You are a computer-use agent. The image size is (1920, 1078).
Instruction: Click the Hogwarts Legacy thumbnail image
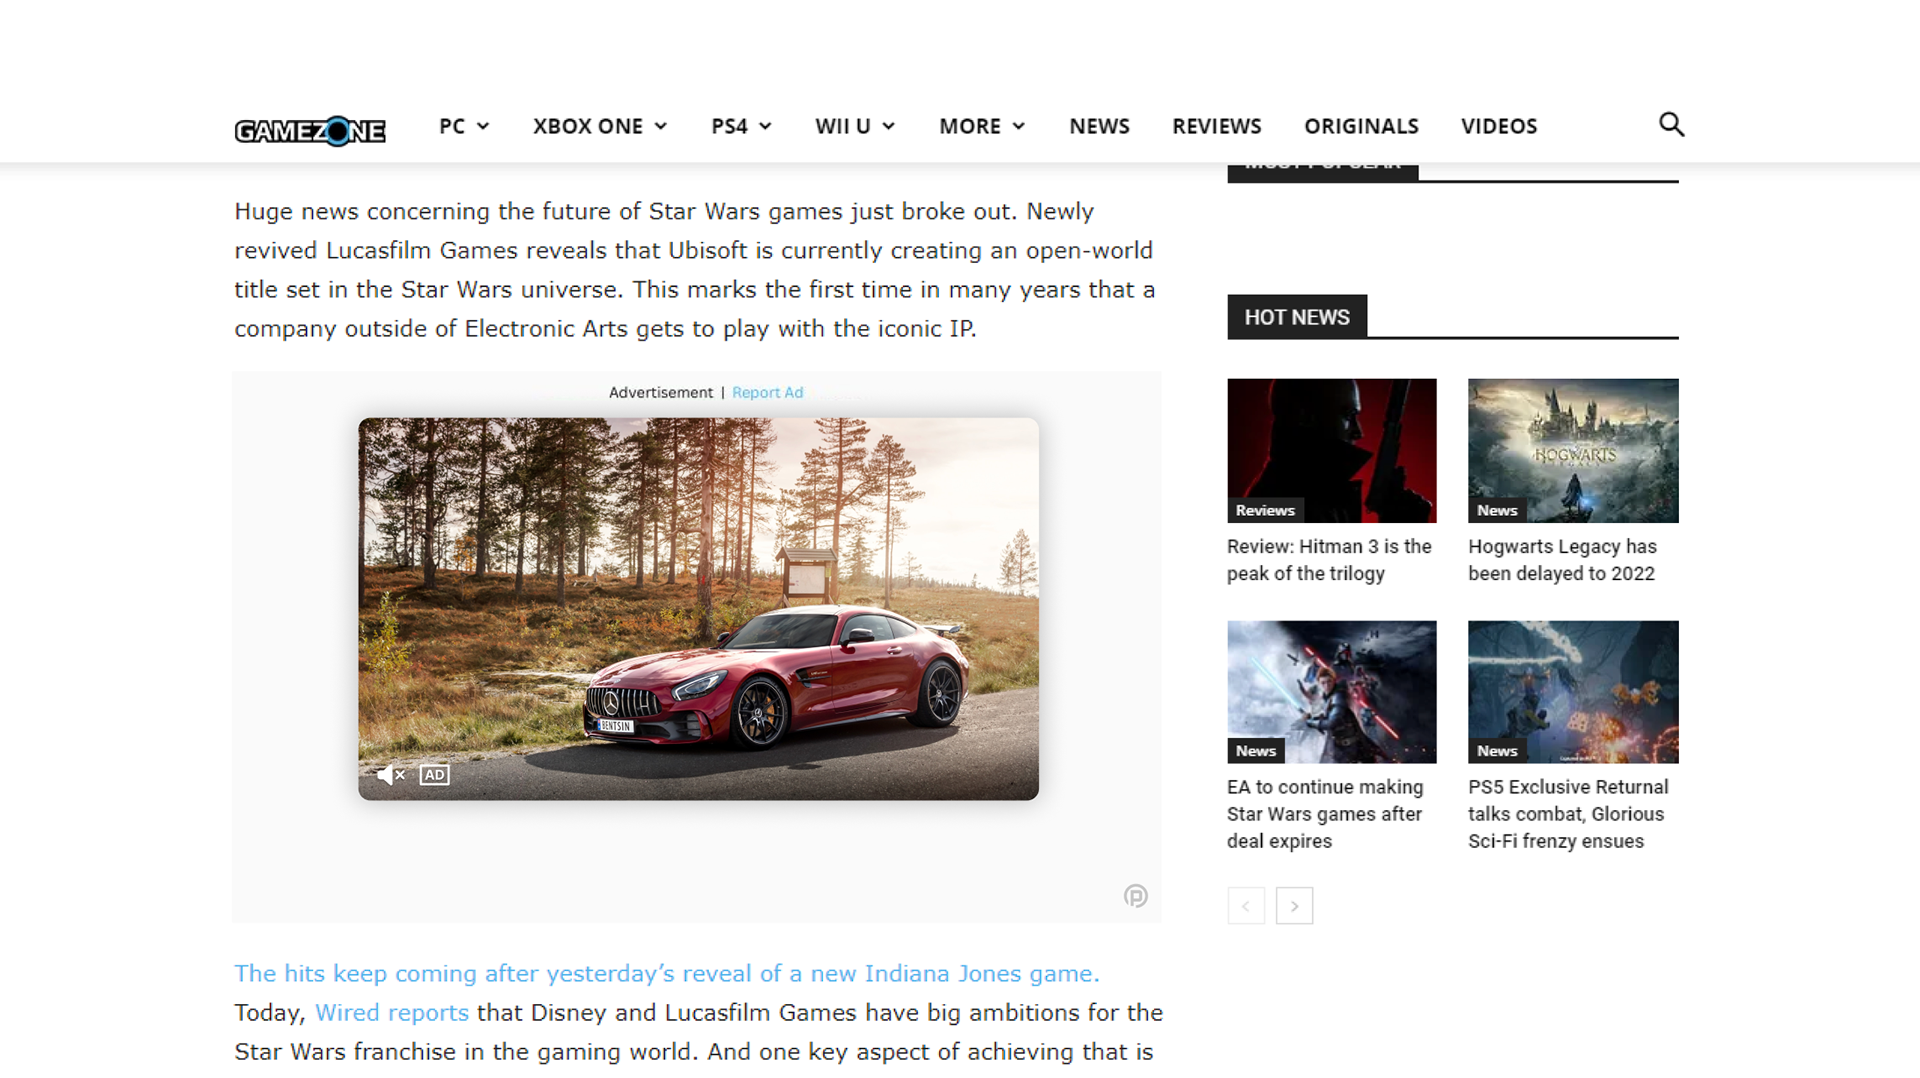[1573, 450]
